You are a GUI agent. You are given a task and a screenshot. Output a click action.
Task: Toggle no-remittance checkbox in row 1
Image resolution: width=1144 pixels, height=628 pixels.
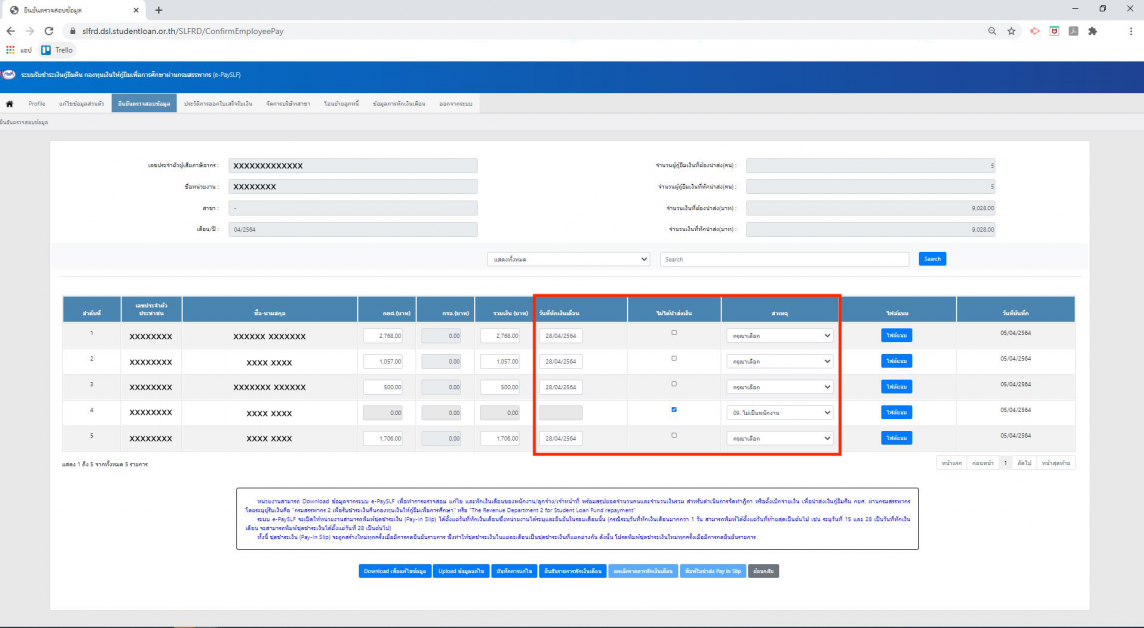click(674, 333)
